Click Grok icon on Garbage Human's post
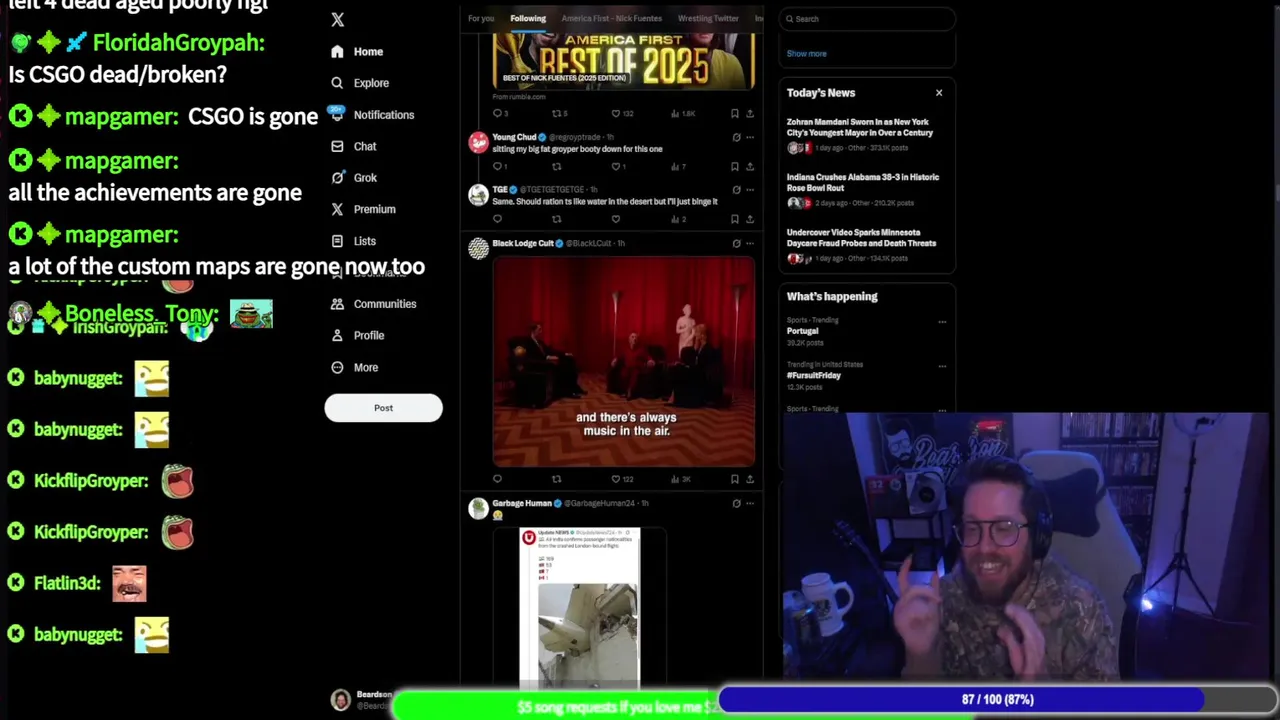This screenshot has width=1280, height=720. tap(736, 503)
